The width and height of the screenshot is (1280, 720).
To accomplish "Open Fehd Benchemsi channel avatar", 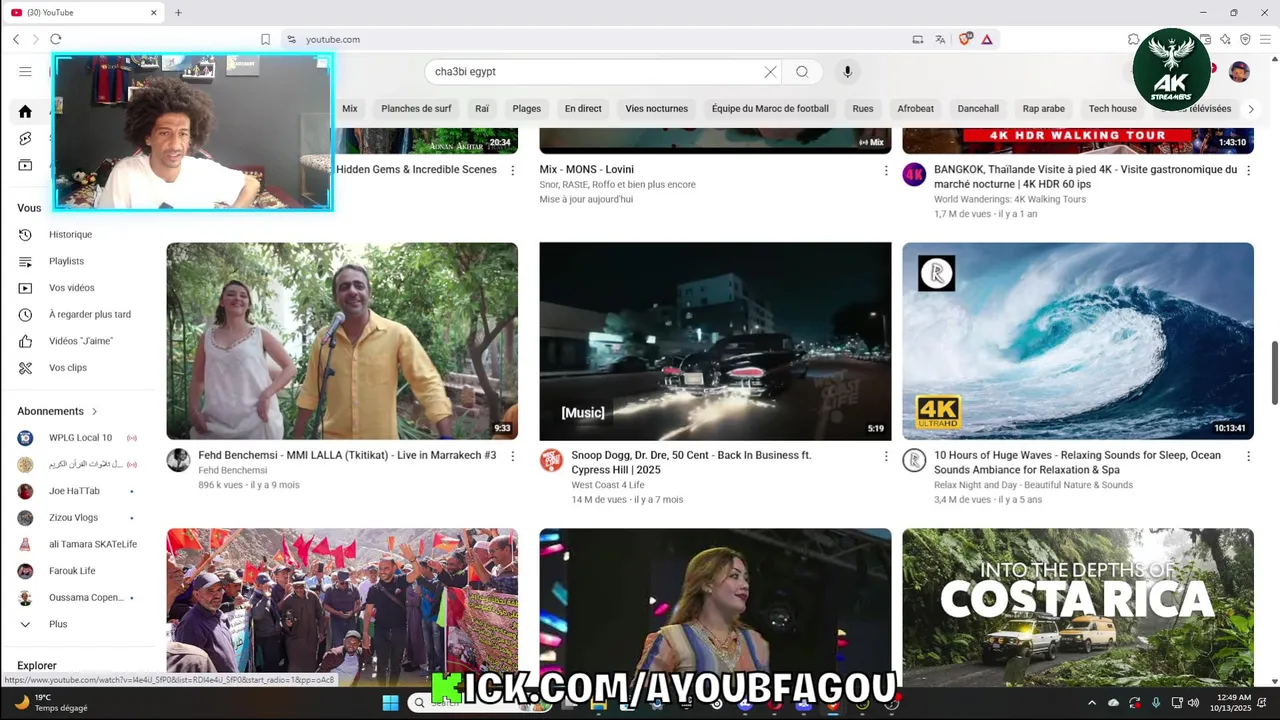I will (x=178, y=460).
